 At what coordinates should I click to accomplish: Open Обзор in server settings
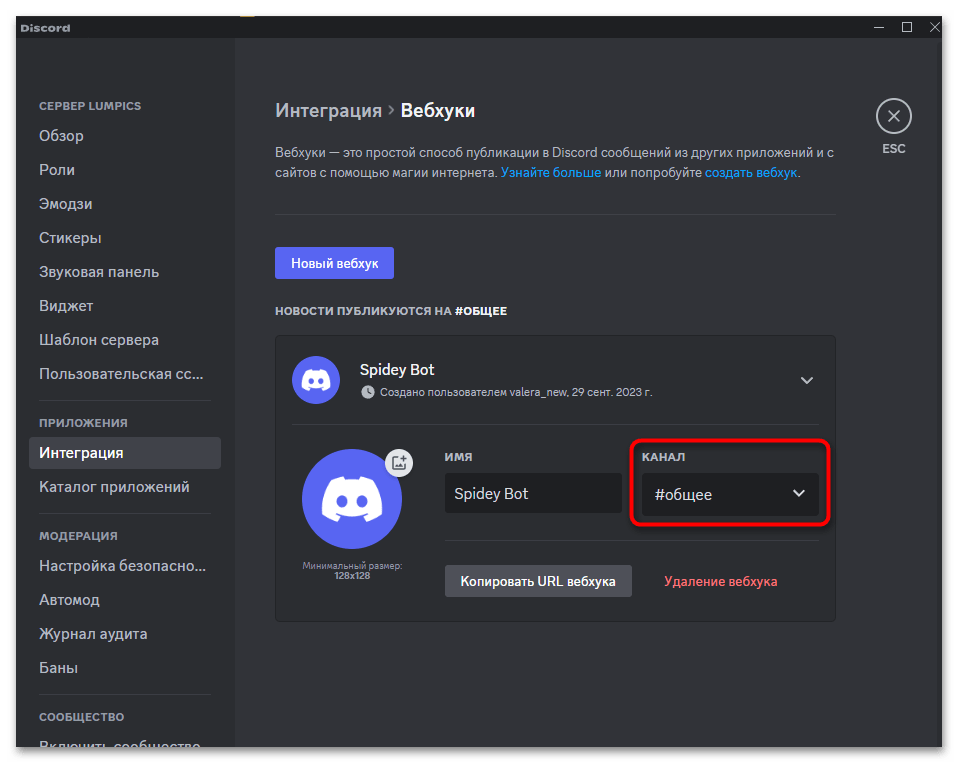(125, 136)
